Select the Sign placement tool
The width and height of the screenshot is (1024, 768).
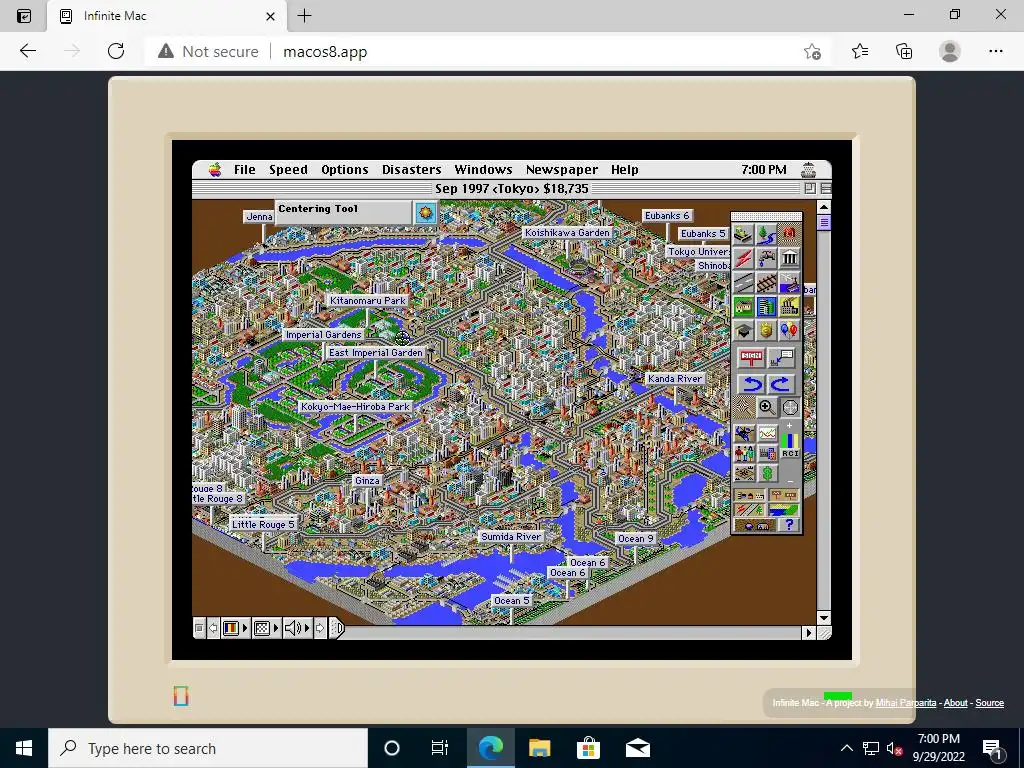click(751, 358)
